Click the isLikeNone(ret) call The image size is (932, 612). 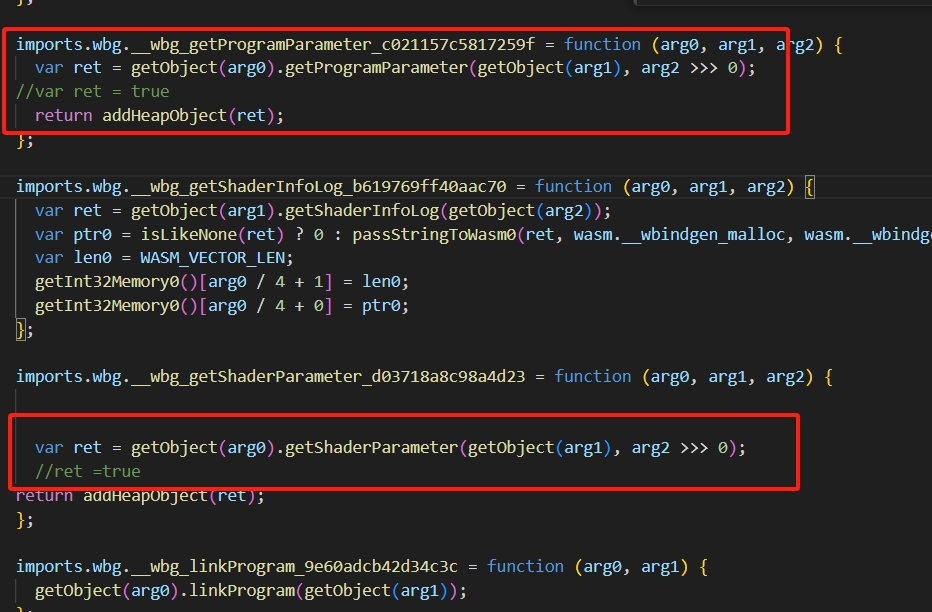click(x=212, y=235)
